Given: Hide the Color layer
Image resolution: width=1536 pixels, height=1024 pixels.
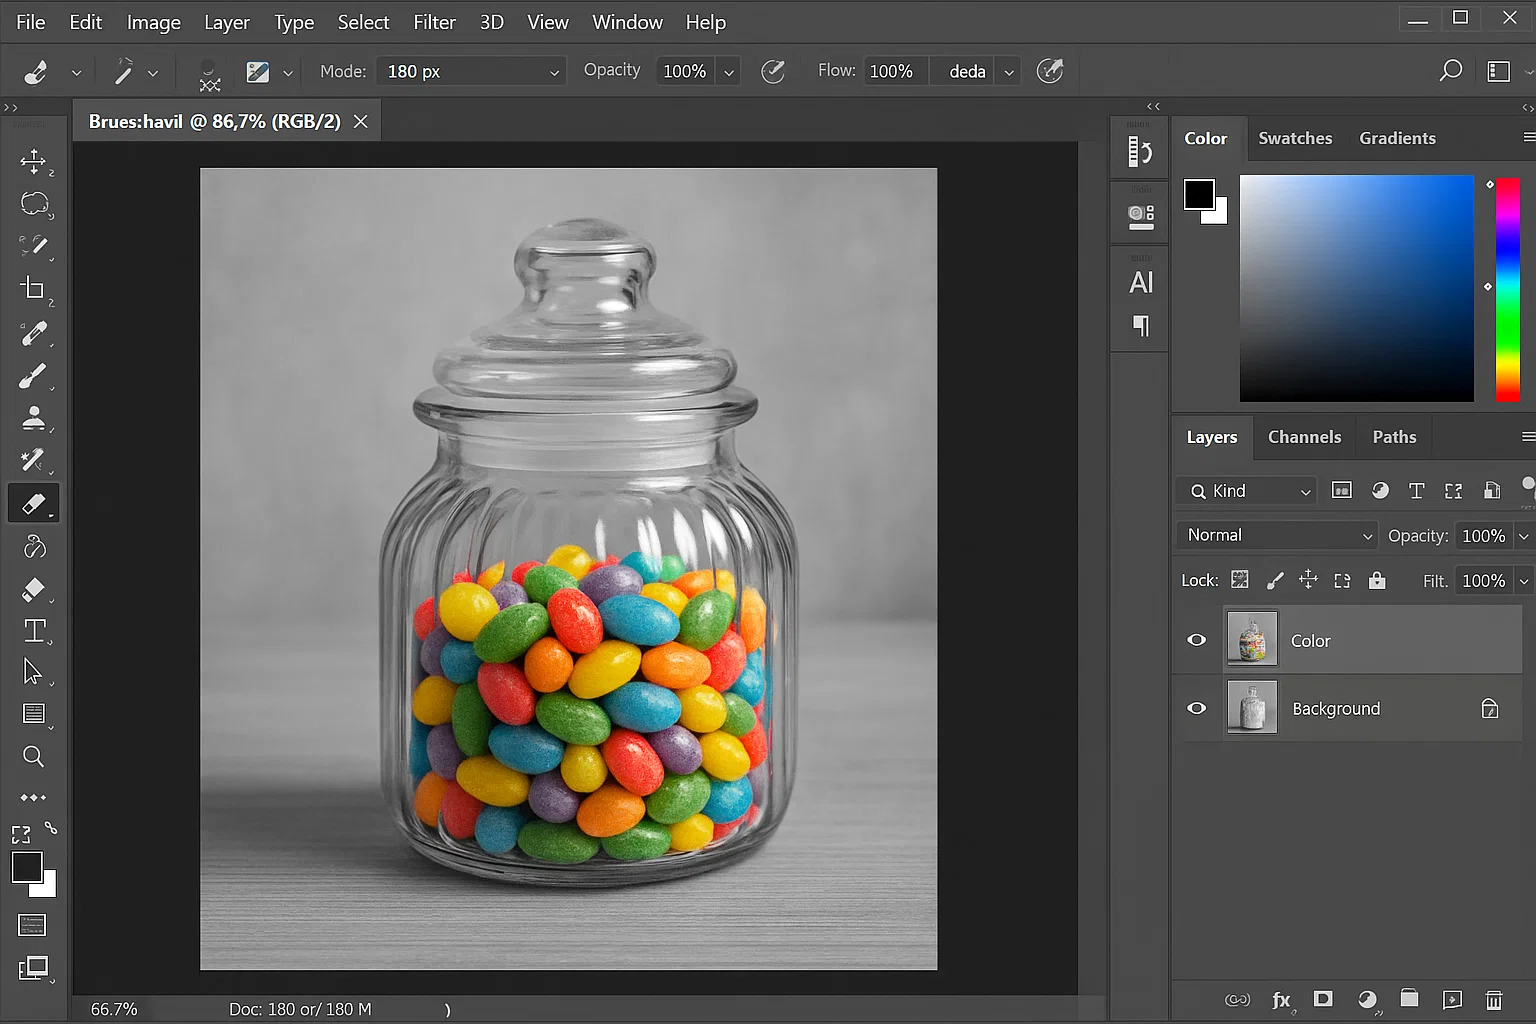Looking at the screenshot, I should tap(1196, 640).
